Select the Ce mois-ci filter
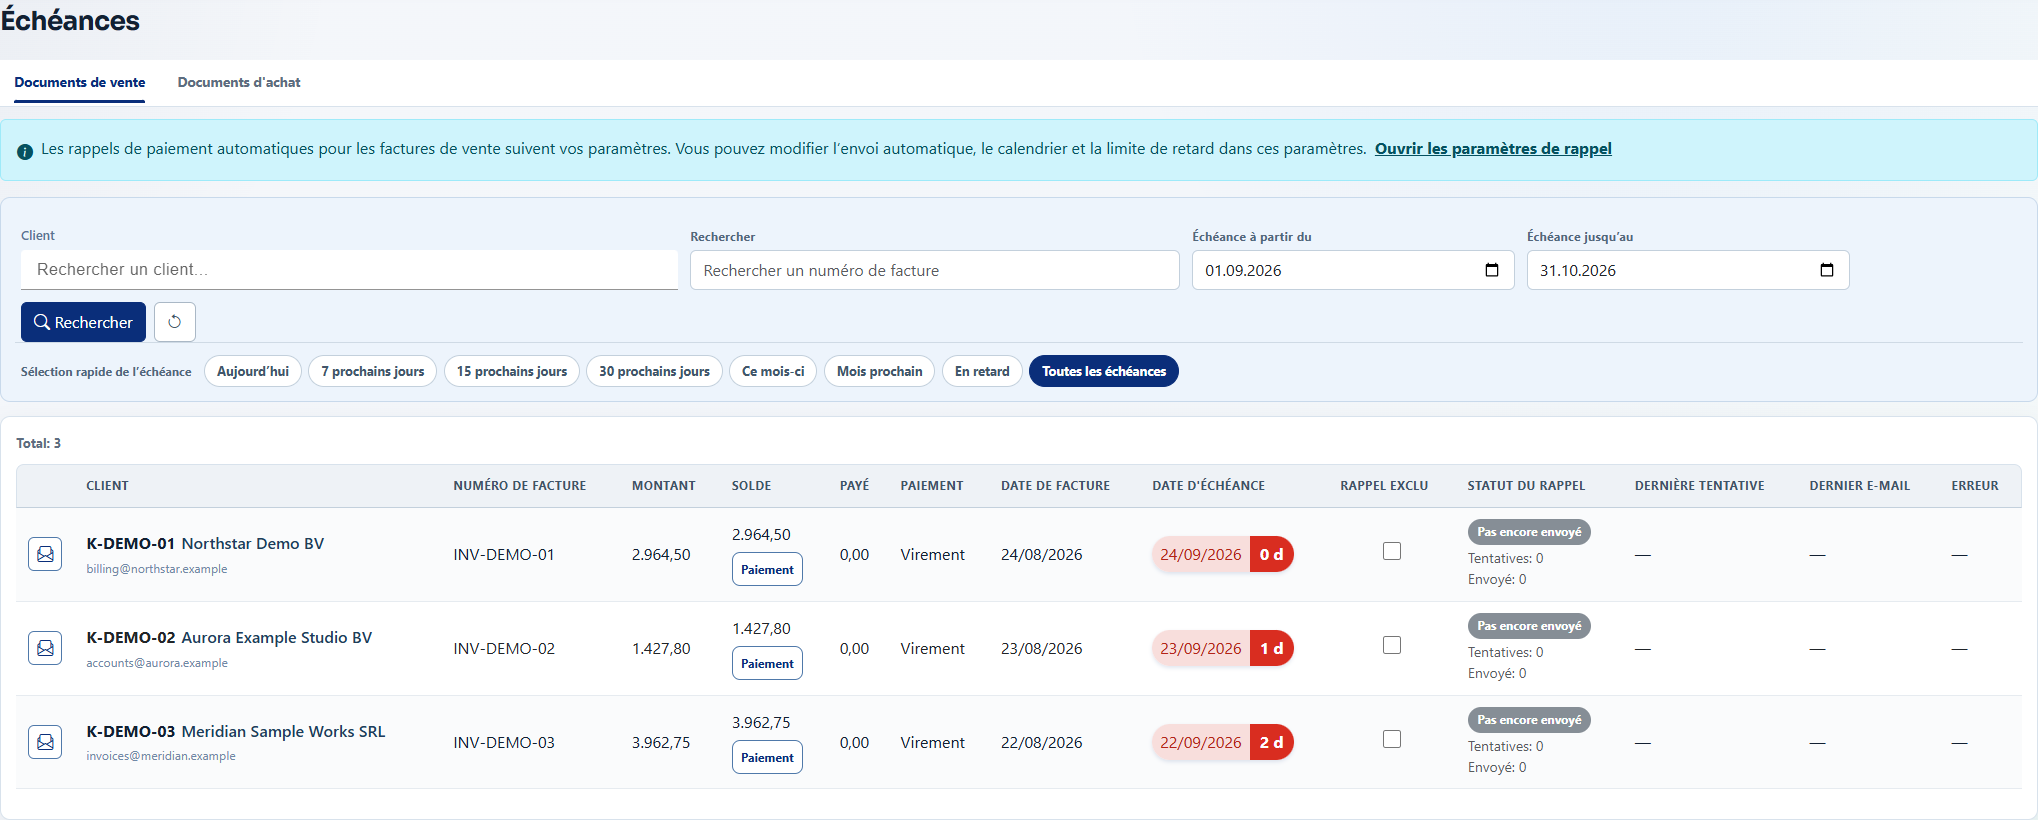This screenshot has width=2038, height=820. pyautogui.click(x=773, y=371)
